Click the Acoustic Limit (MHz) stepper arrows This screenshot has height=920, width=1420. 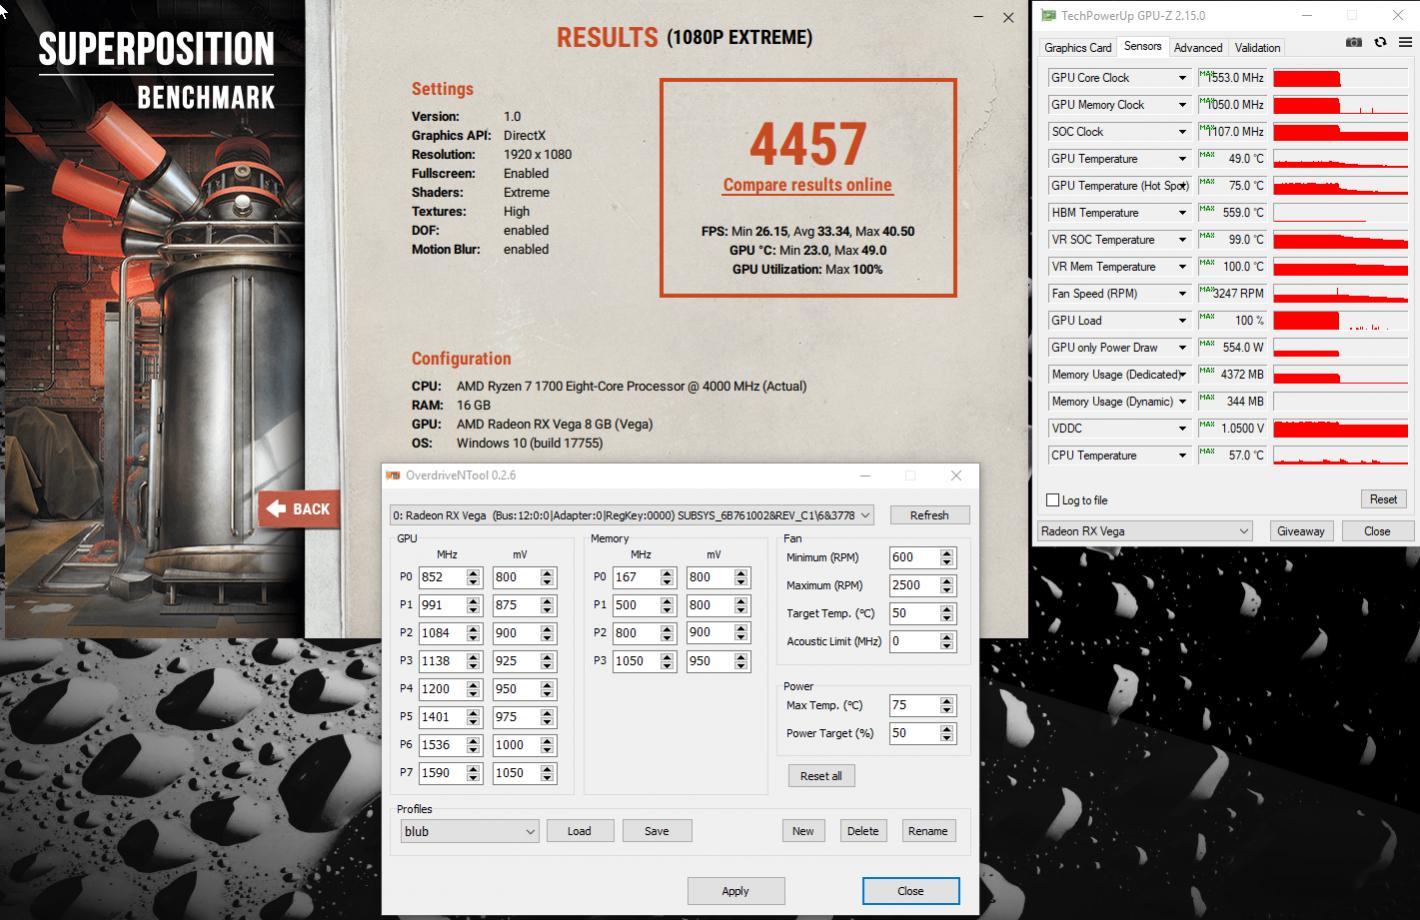pos(947,641)
